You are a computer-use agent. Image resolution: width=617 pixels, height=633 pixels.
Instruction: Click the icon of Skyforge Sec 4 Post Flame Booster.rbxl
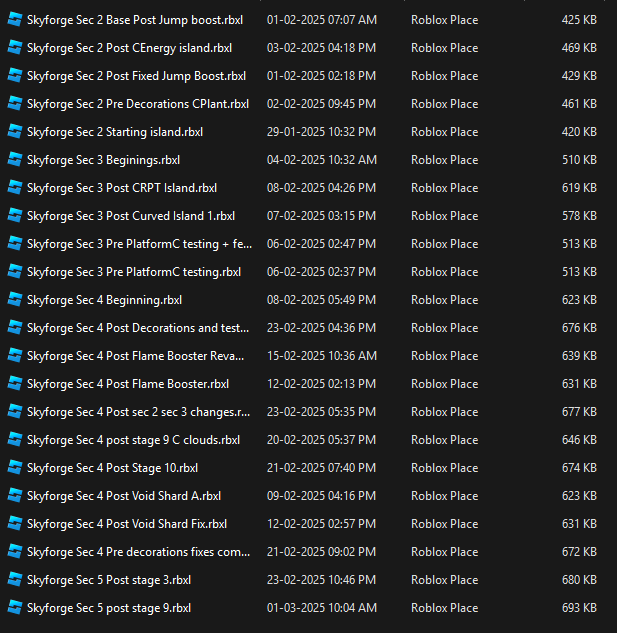coord(15,384)
